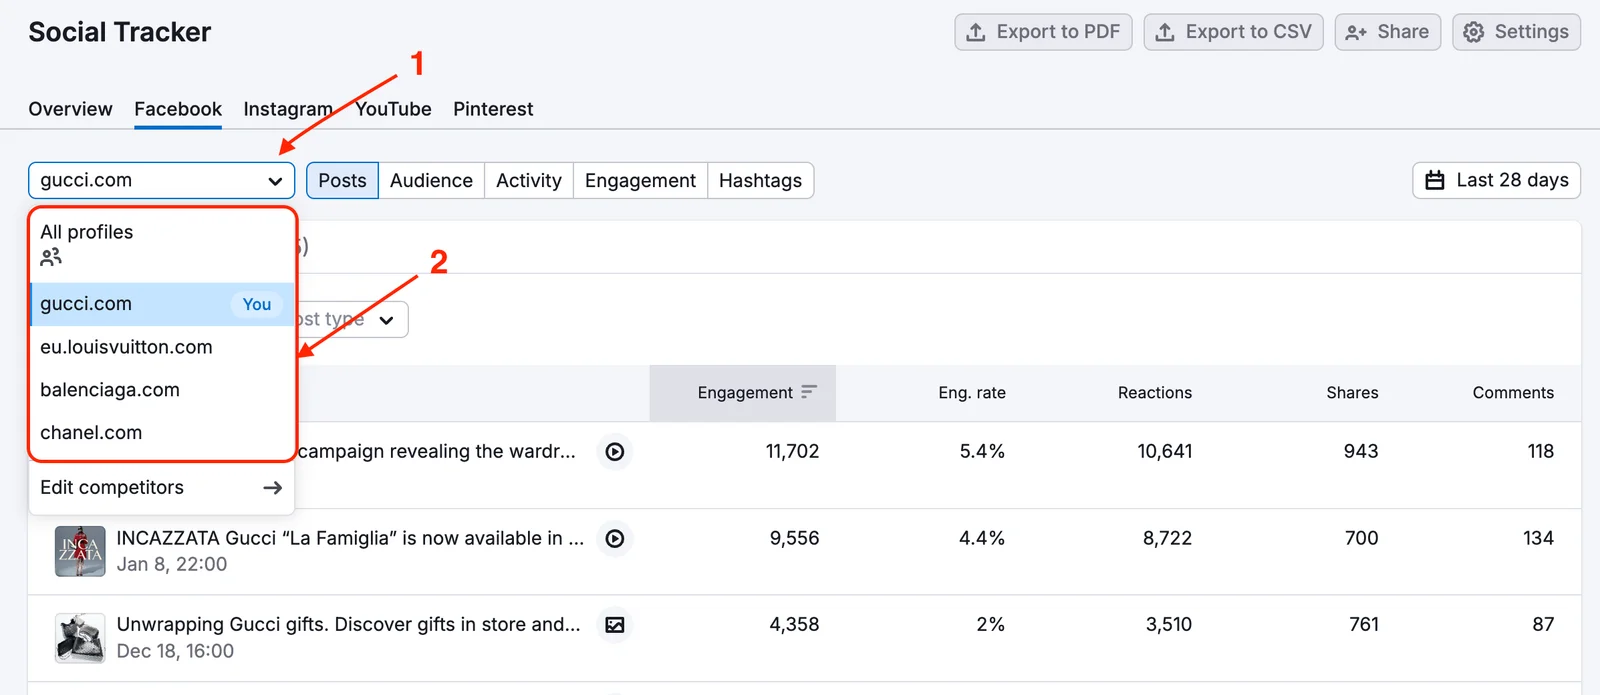This screenshot has width=1600, height=695.
Task: Click the people icon under All profiles
Action: pos(51,257)
